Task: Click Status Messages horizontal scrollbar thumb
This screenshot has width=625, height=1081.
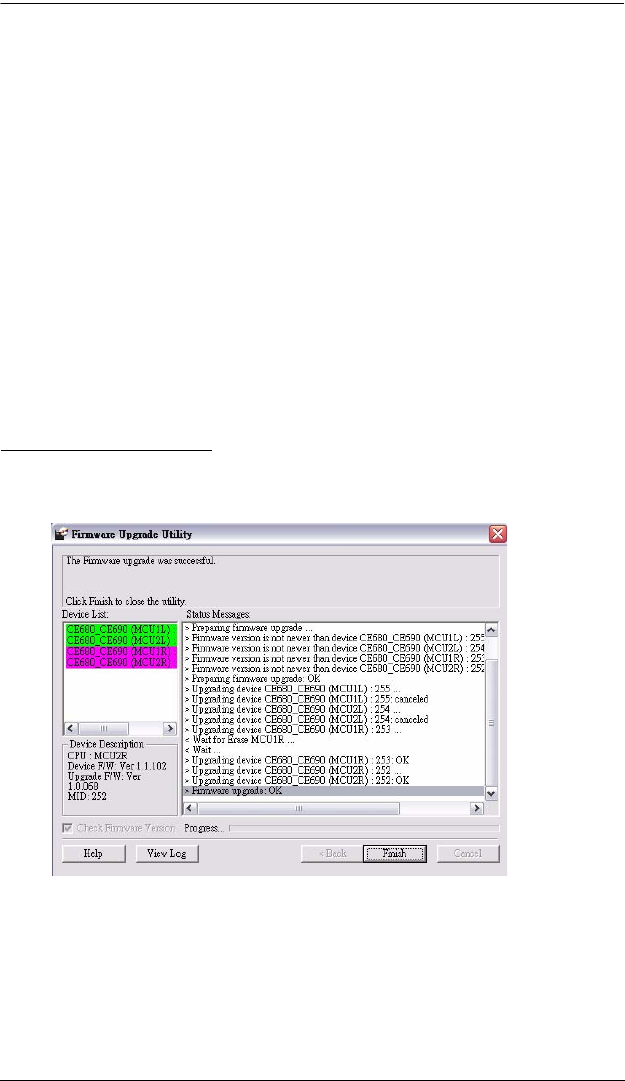Action: click(298, 808)
